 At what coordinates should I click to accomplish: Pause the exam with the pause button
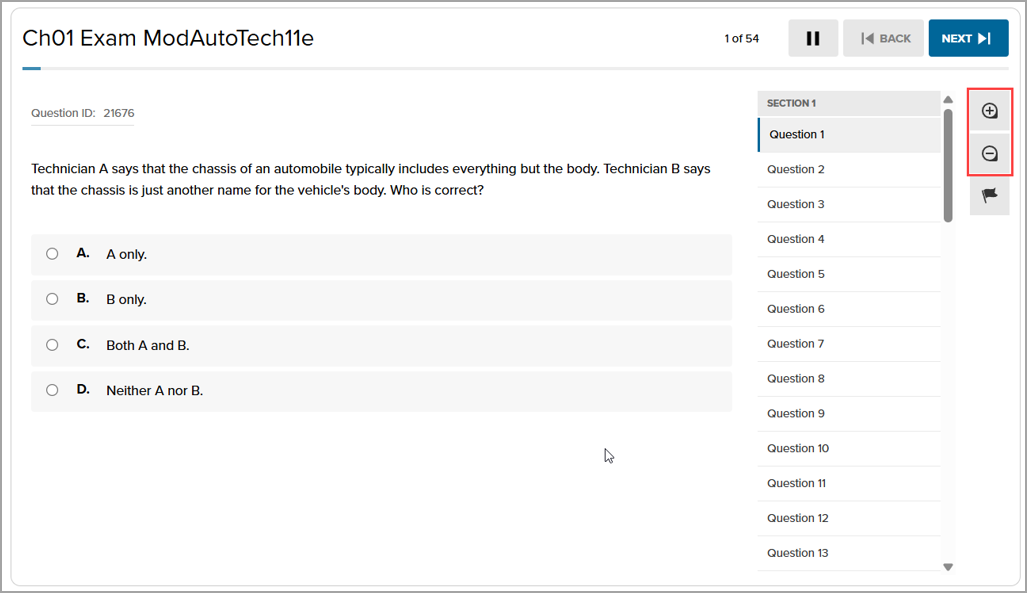813,39
